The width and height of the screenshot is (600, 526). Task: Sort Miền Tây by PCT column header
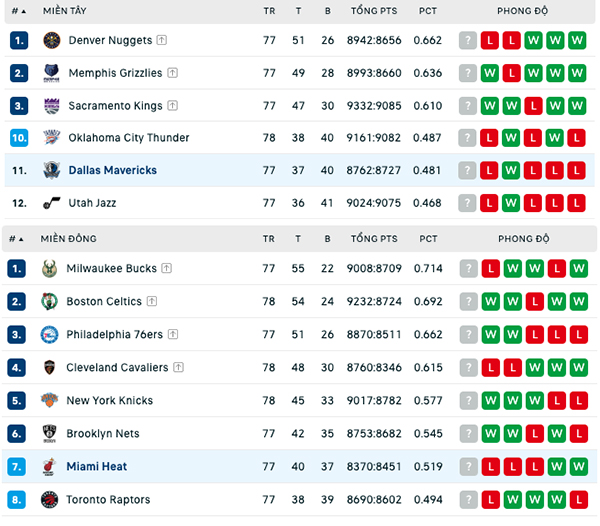tap(427, 11)
